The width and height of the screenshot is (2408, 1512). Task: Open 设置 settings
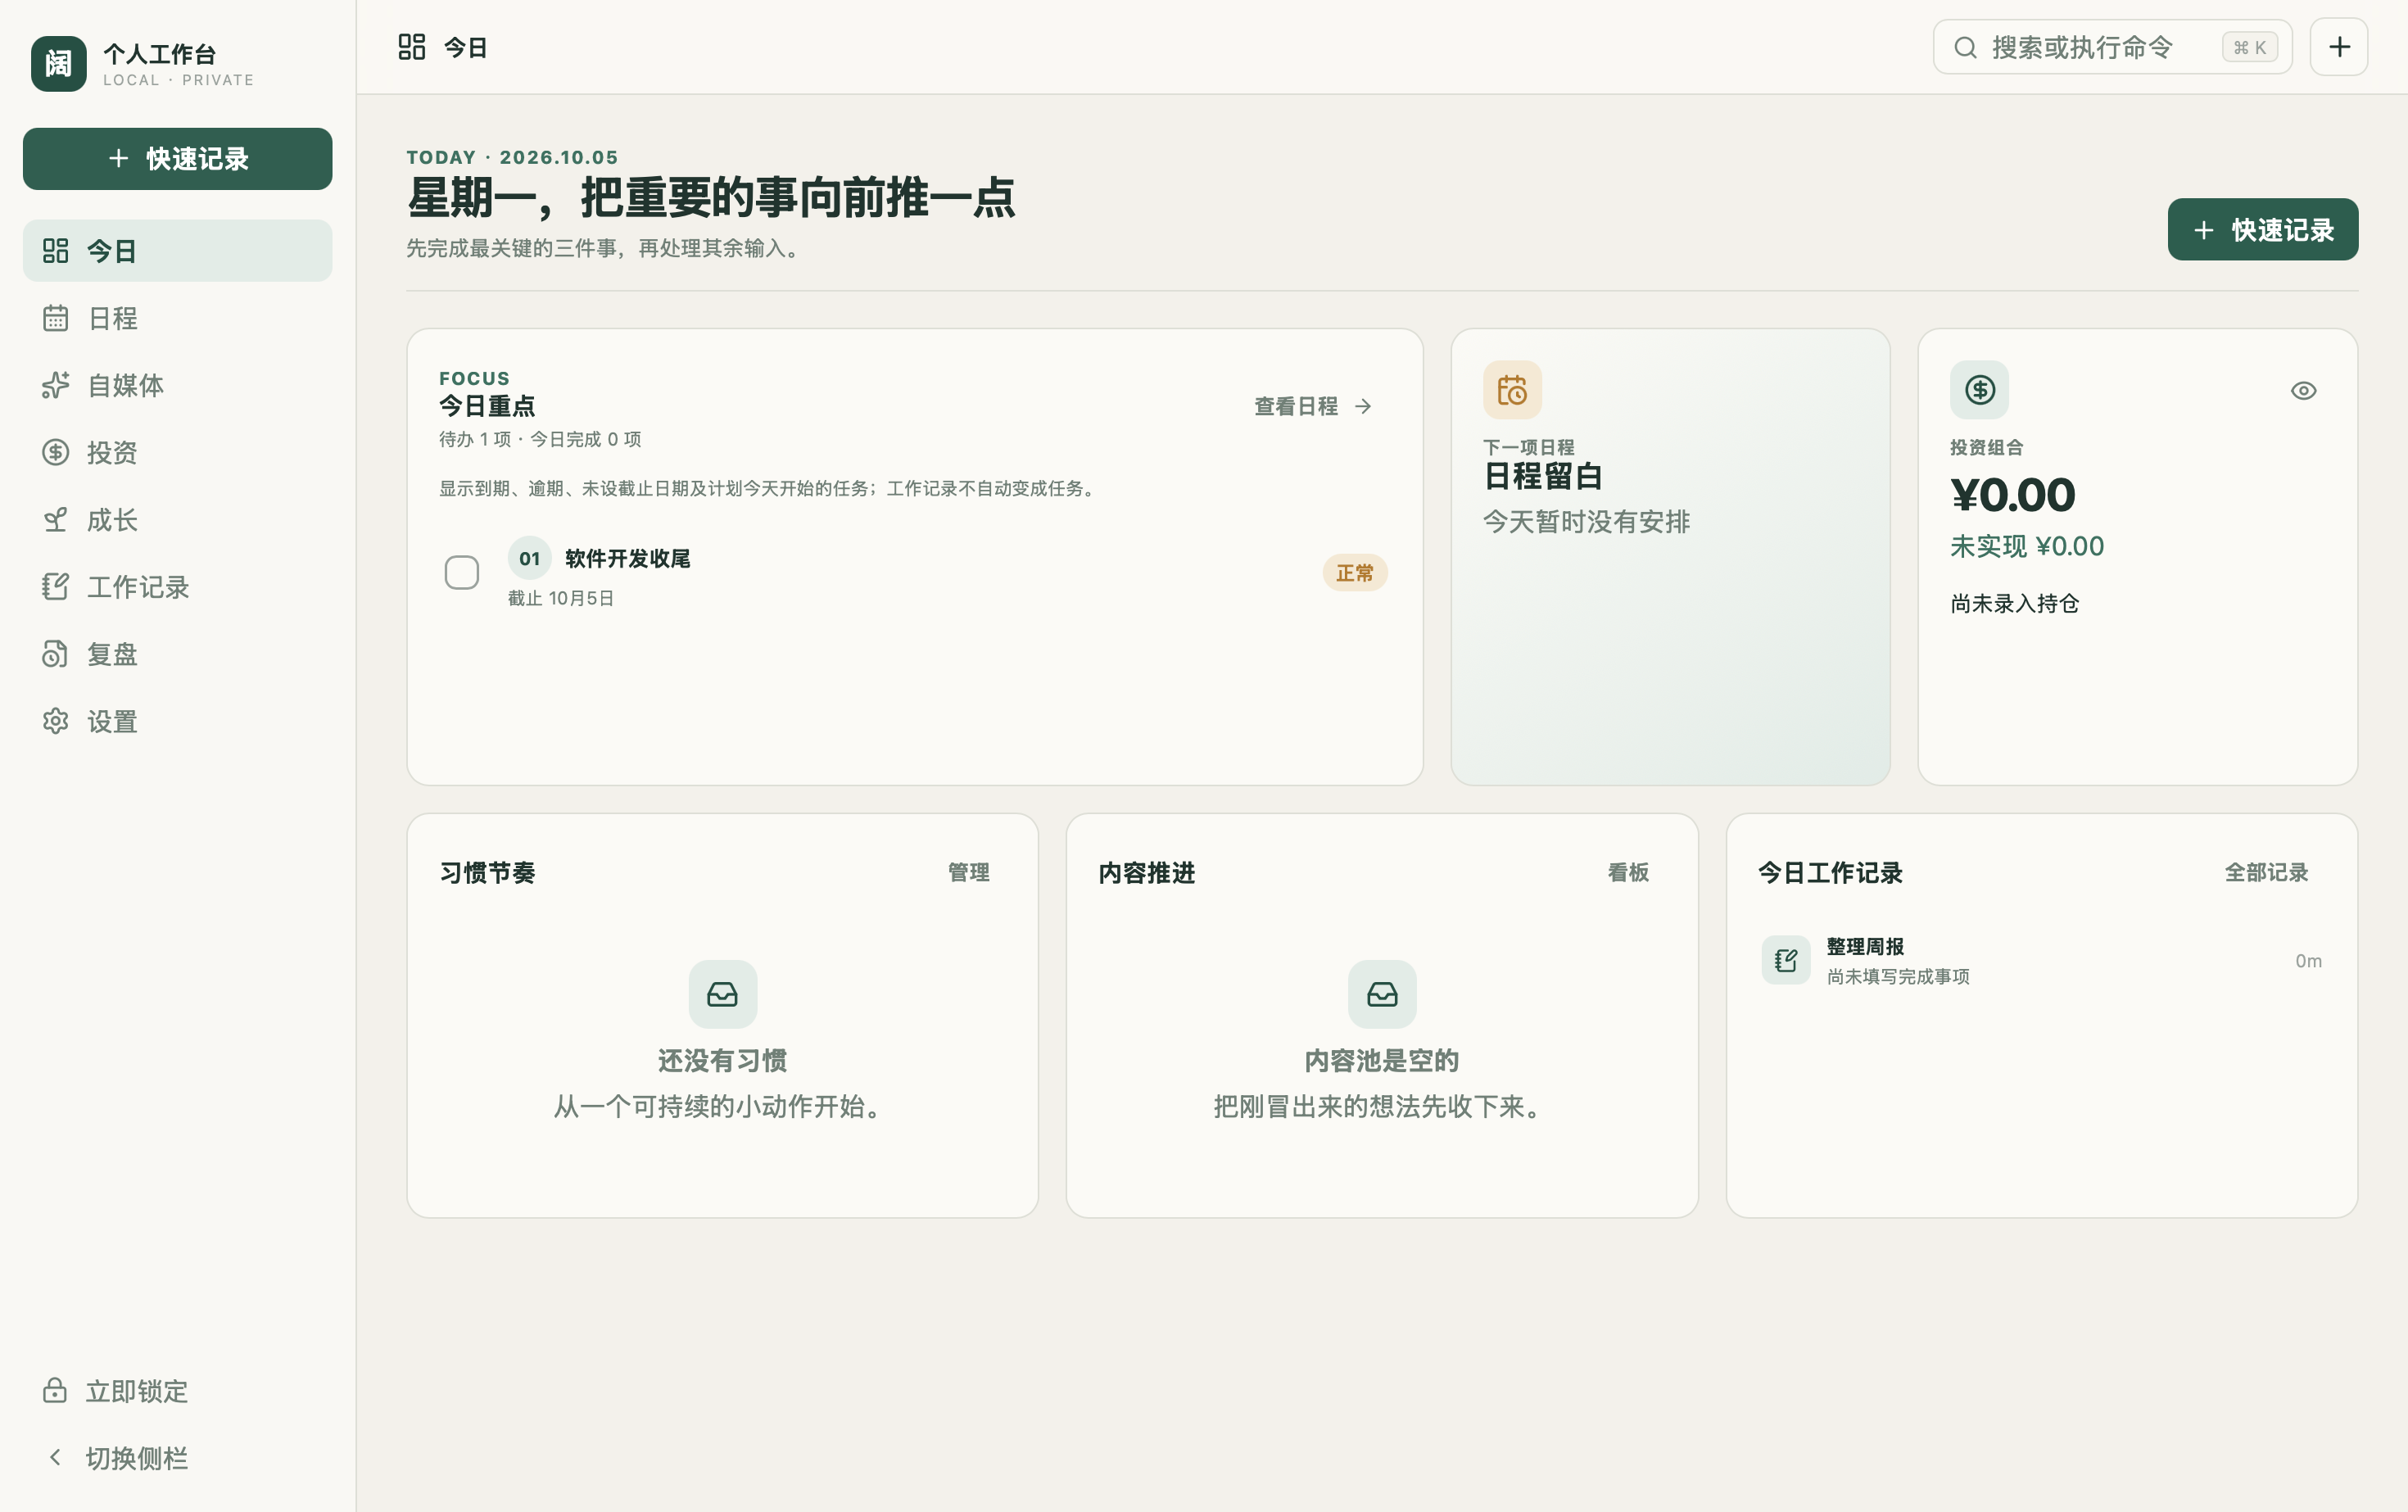click(177, 721)
